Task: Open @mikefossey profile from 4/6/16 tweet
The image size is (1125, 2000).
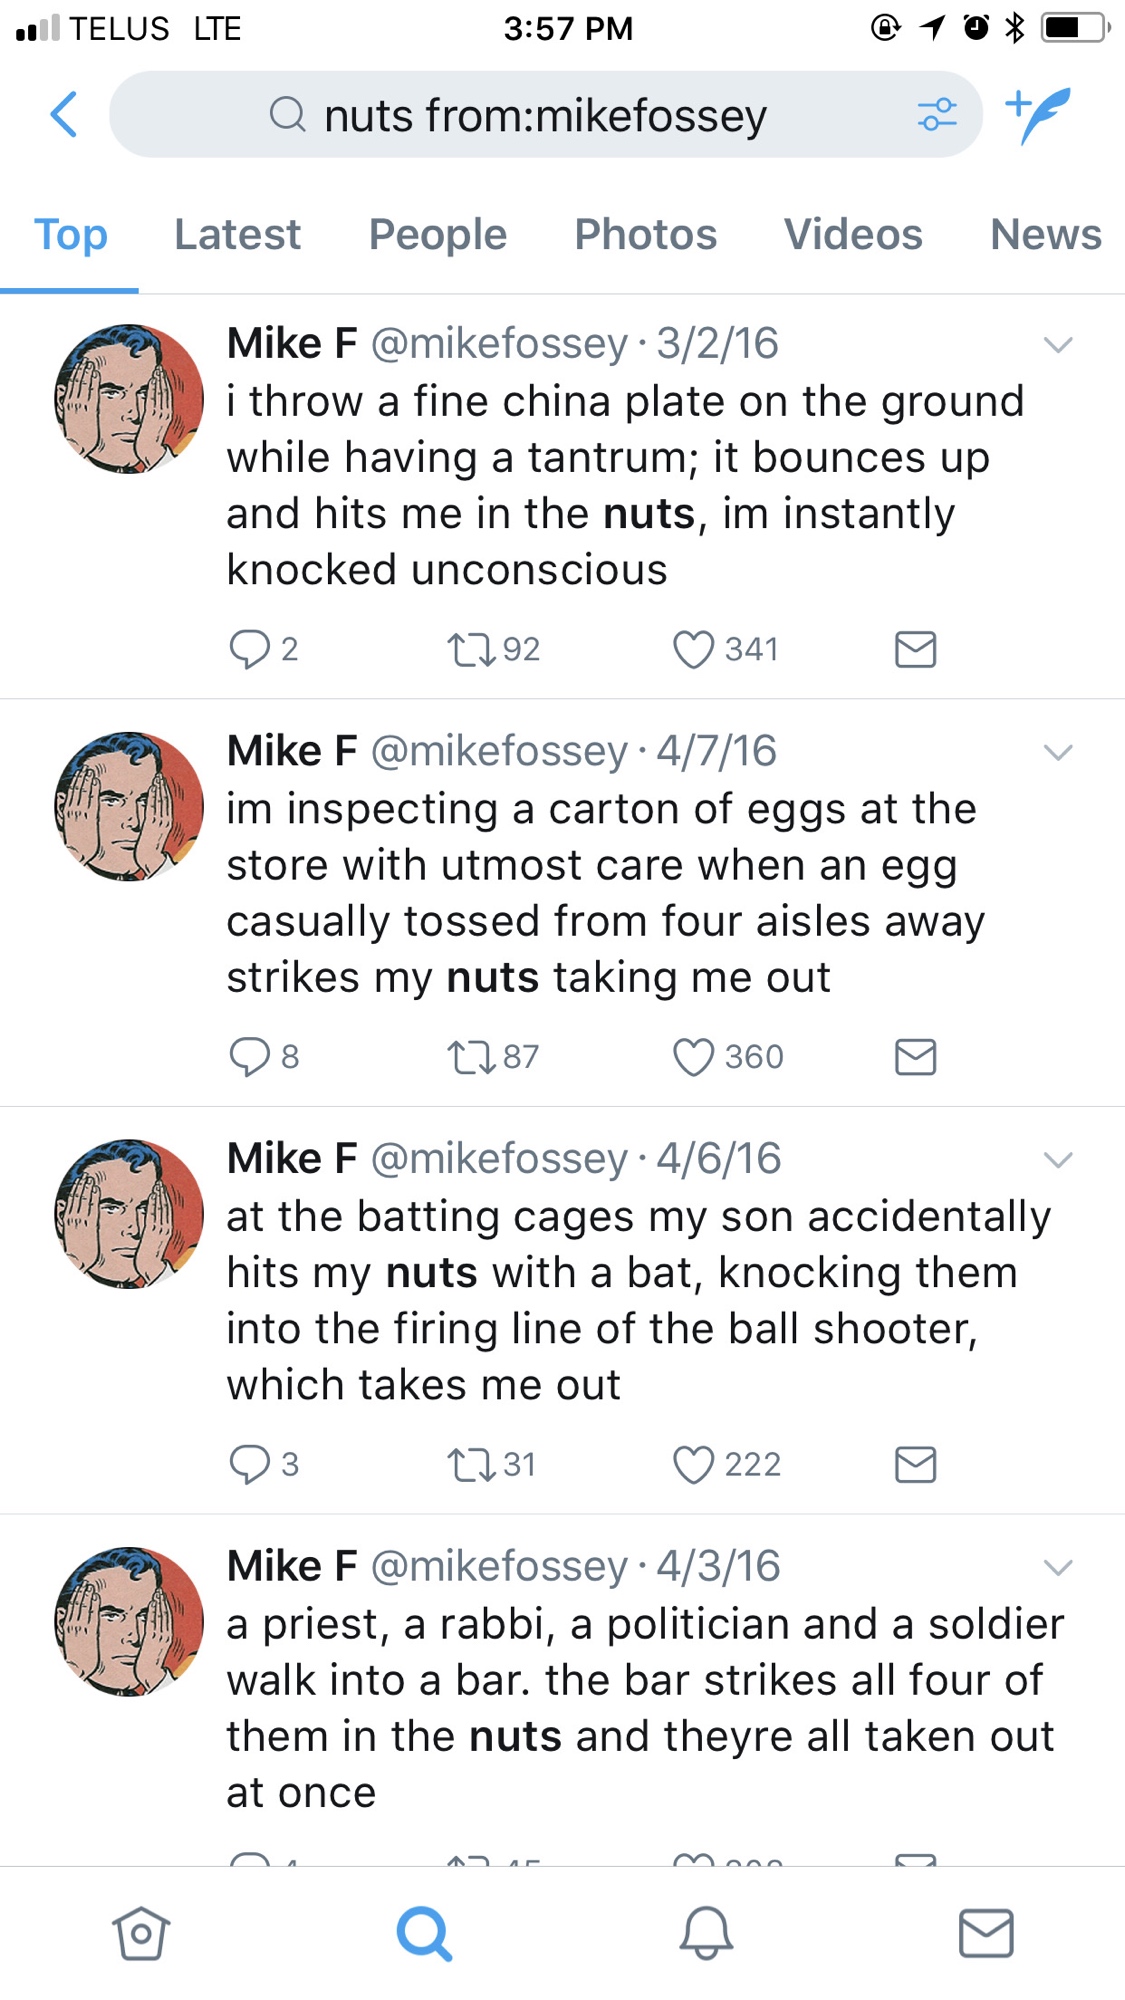Action: (499, 1159)
